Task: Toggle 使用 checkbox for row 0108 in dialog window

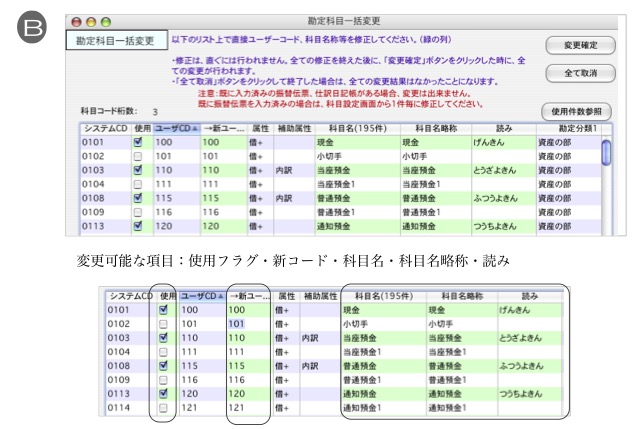Action: click(138, 199)
